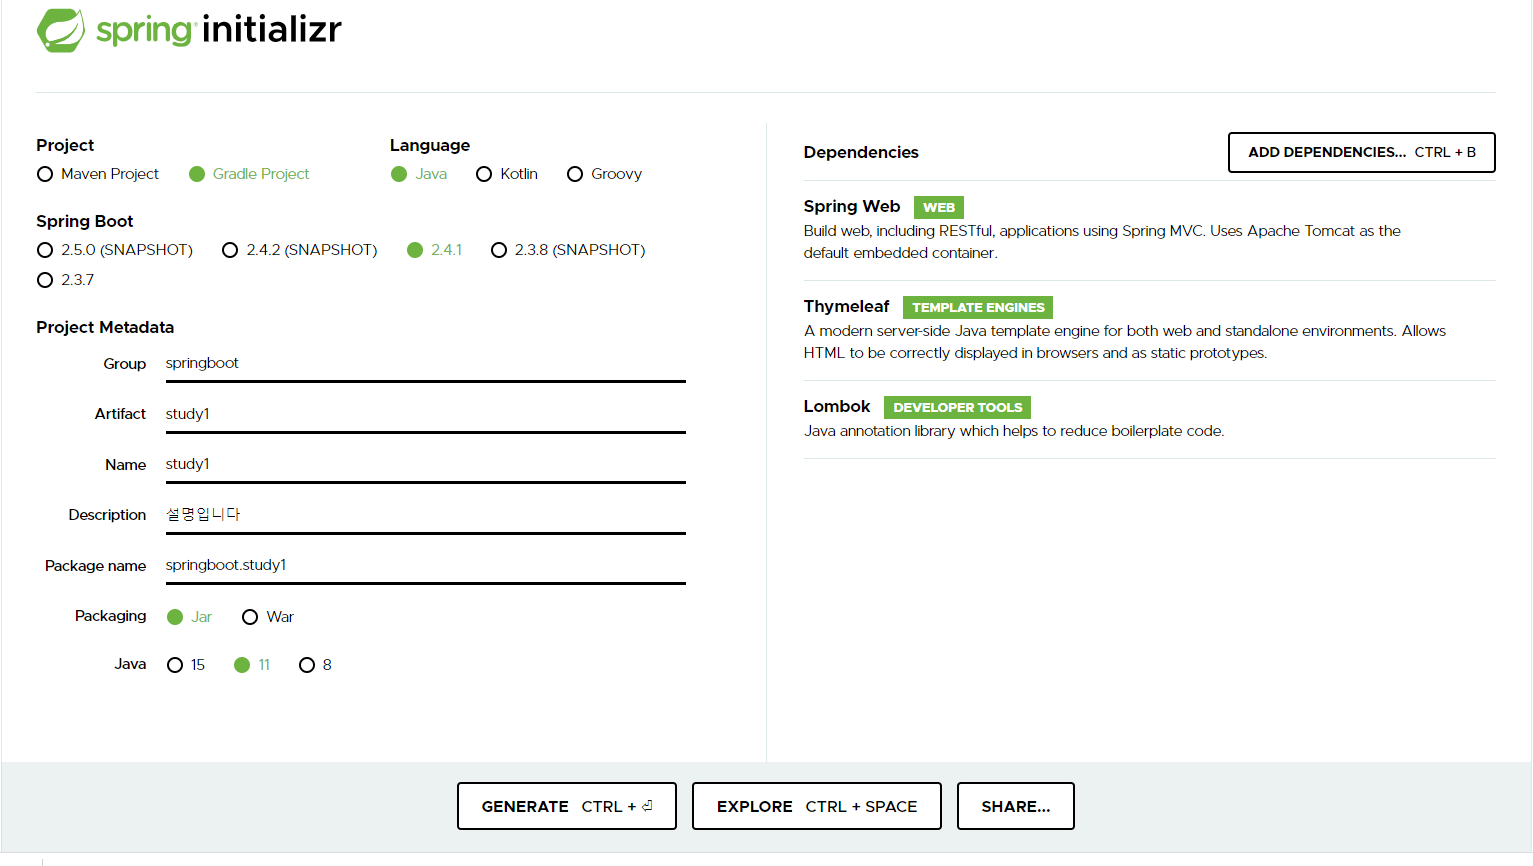Screen dimensions: 1533x866
Task: Select Maven Project radio button
Action: pyautogui.click(x=98, y=174)
